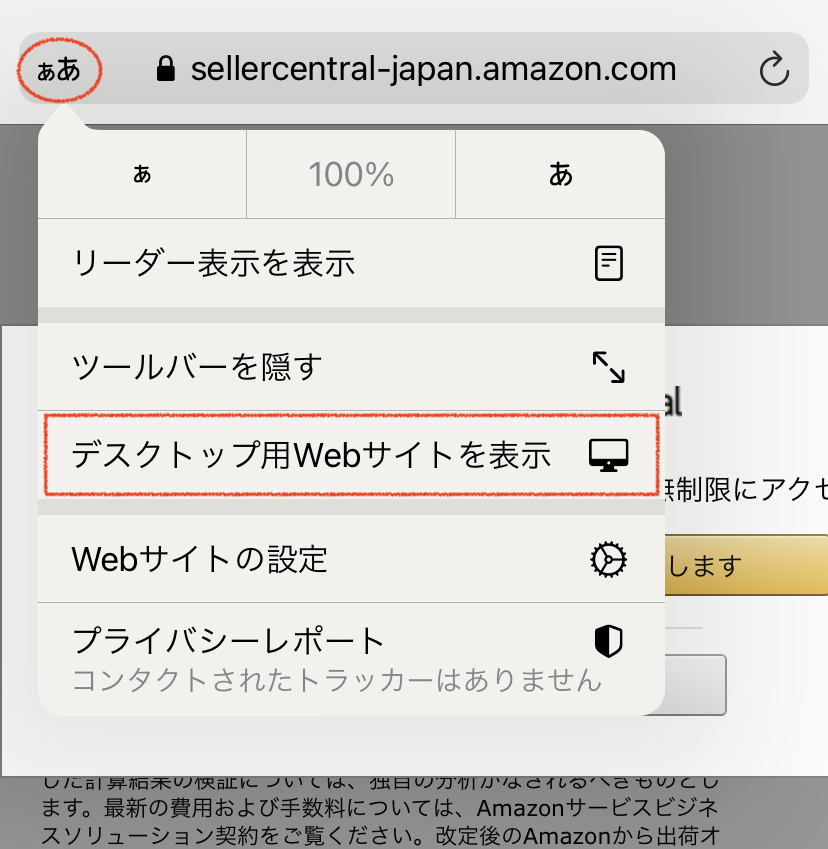Click the hide toolbar diagonal arrows icon
The width and height of the screenshot is (828, 849).
point(608,367)
